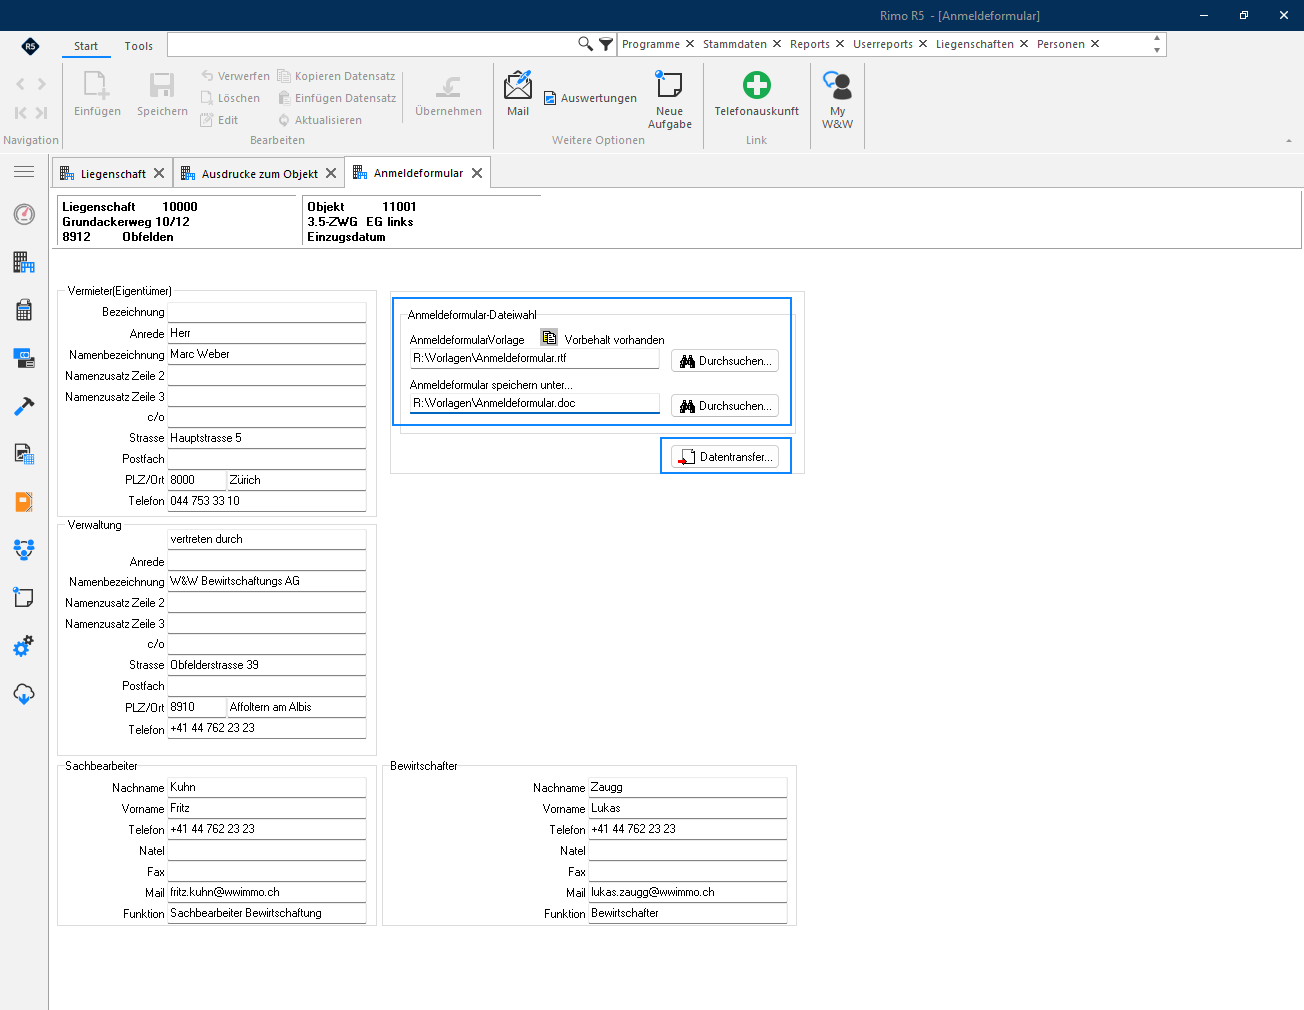The height and width of the screenshot is (1010, 1304).
Task: Switch to the Tools ribbon tab
Action: click(139, 46)
